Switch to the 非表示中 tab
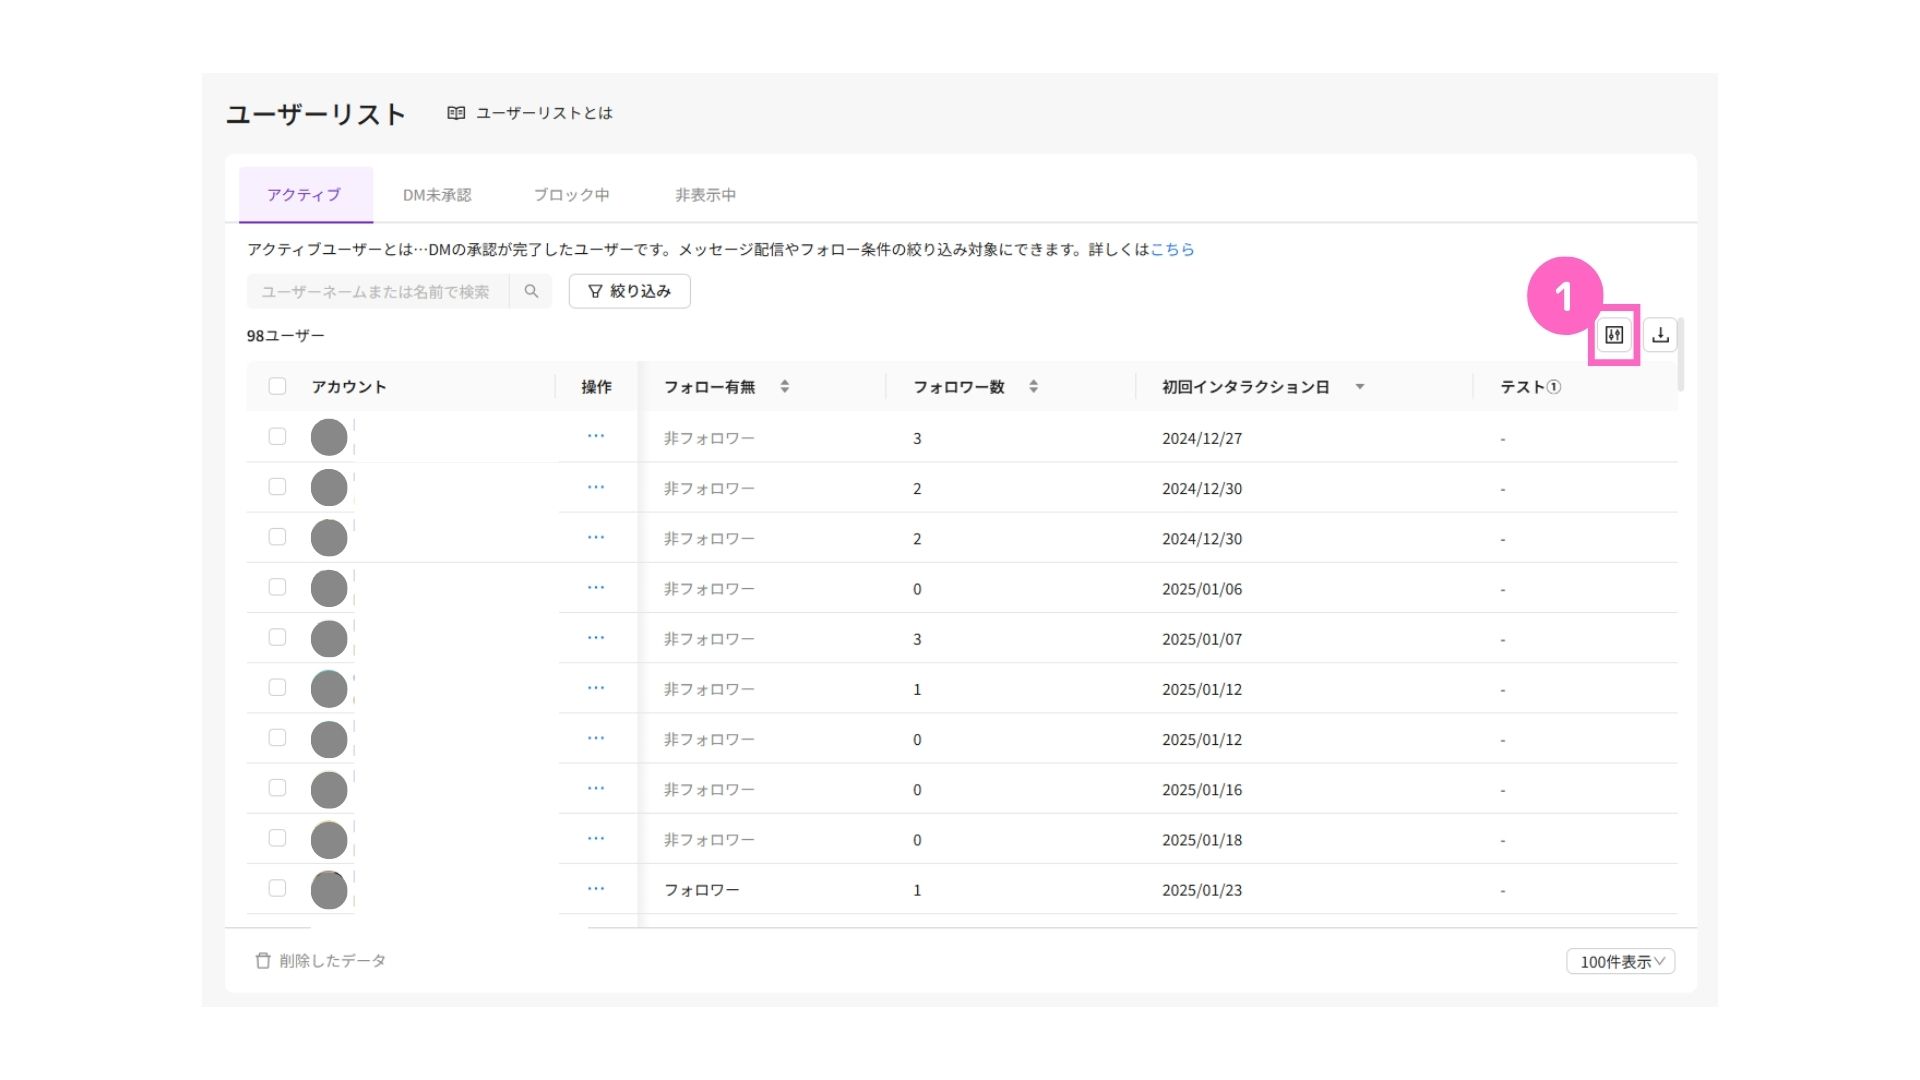This screenshot has height=1080, width=1920. pos(705,195)
